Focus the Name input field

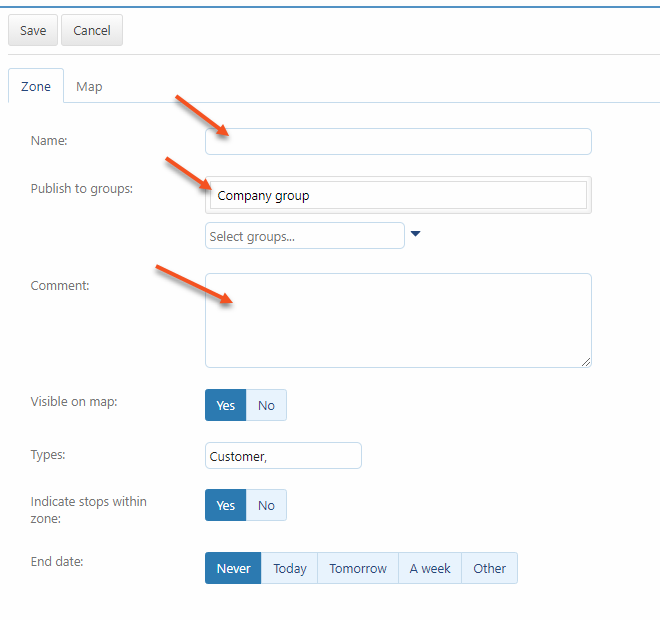(x=398, y=141)
